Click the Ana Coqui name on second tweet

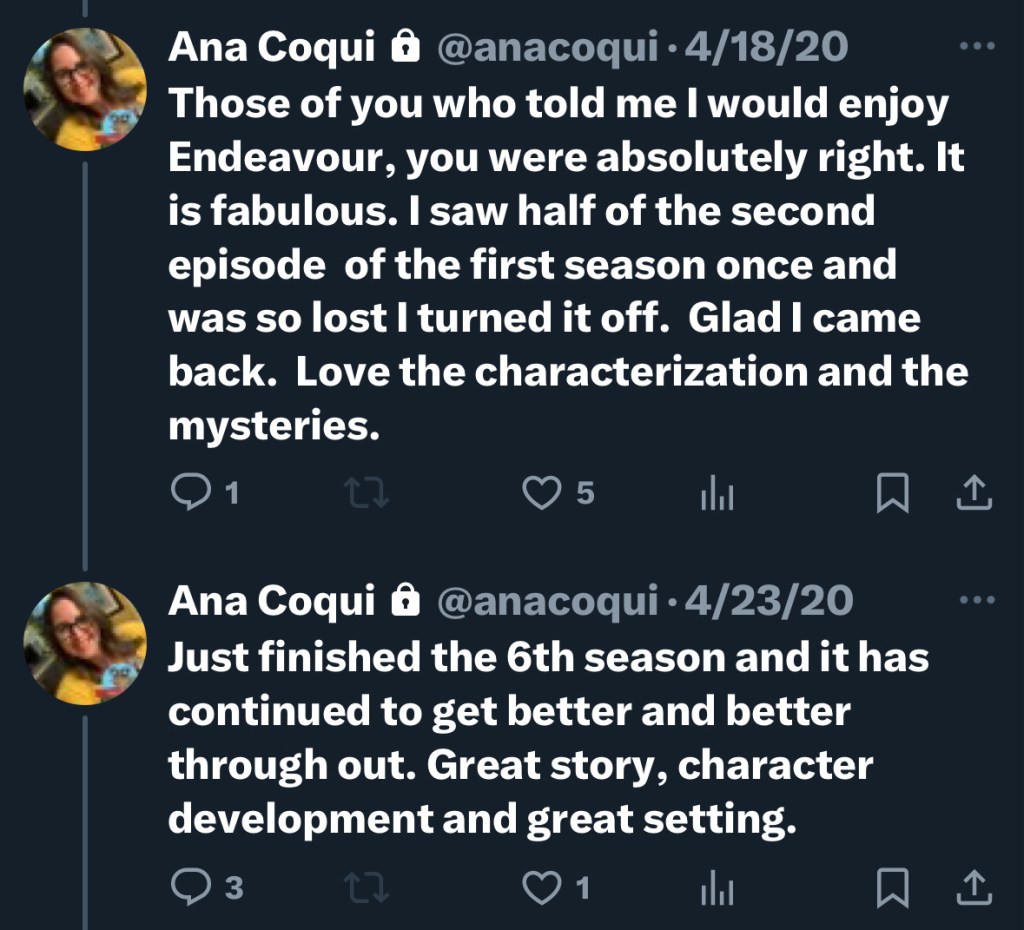click(x=270, y=602)
